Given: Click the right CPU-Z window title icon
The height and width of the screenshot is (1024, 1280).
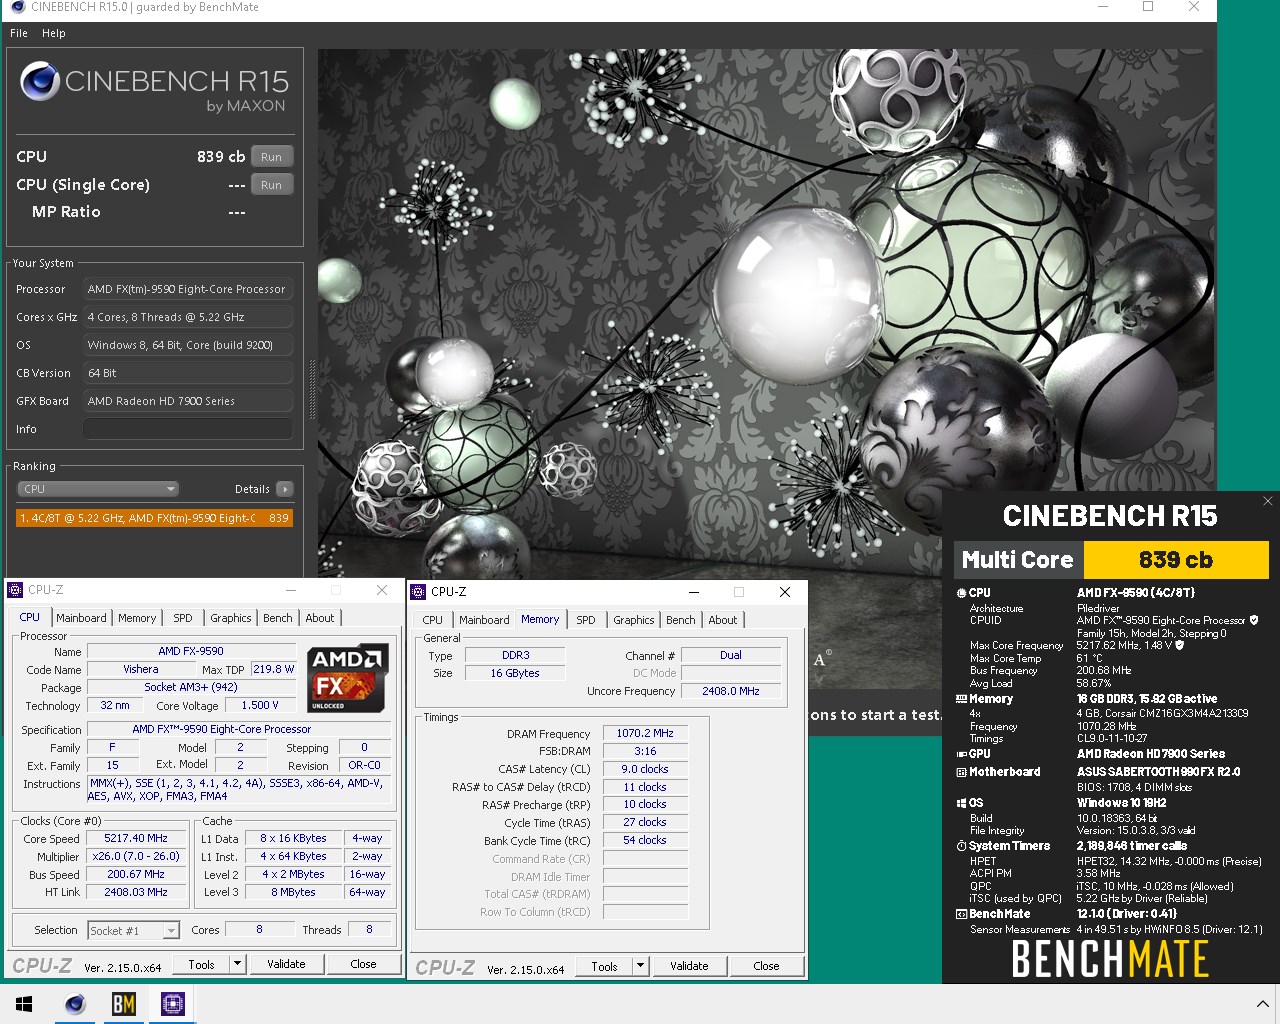Looking at the screenshot, I should click(x=419, y=592).
